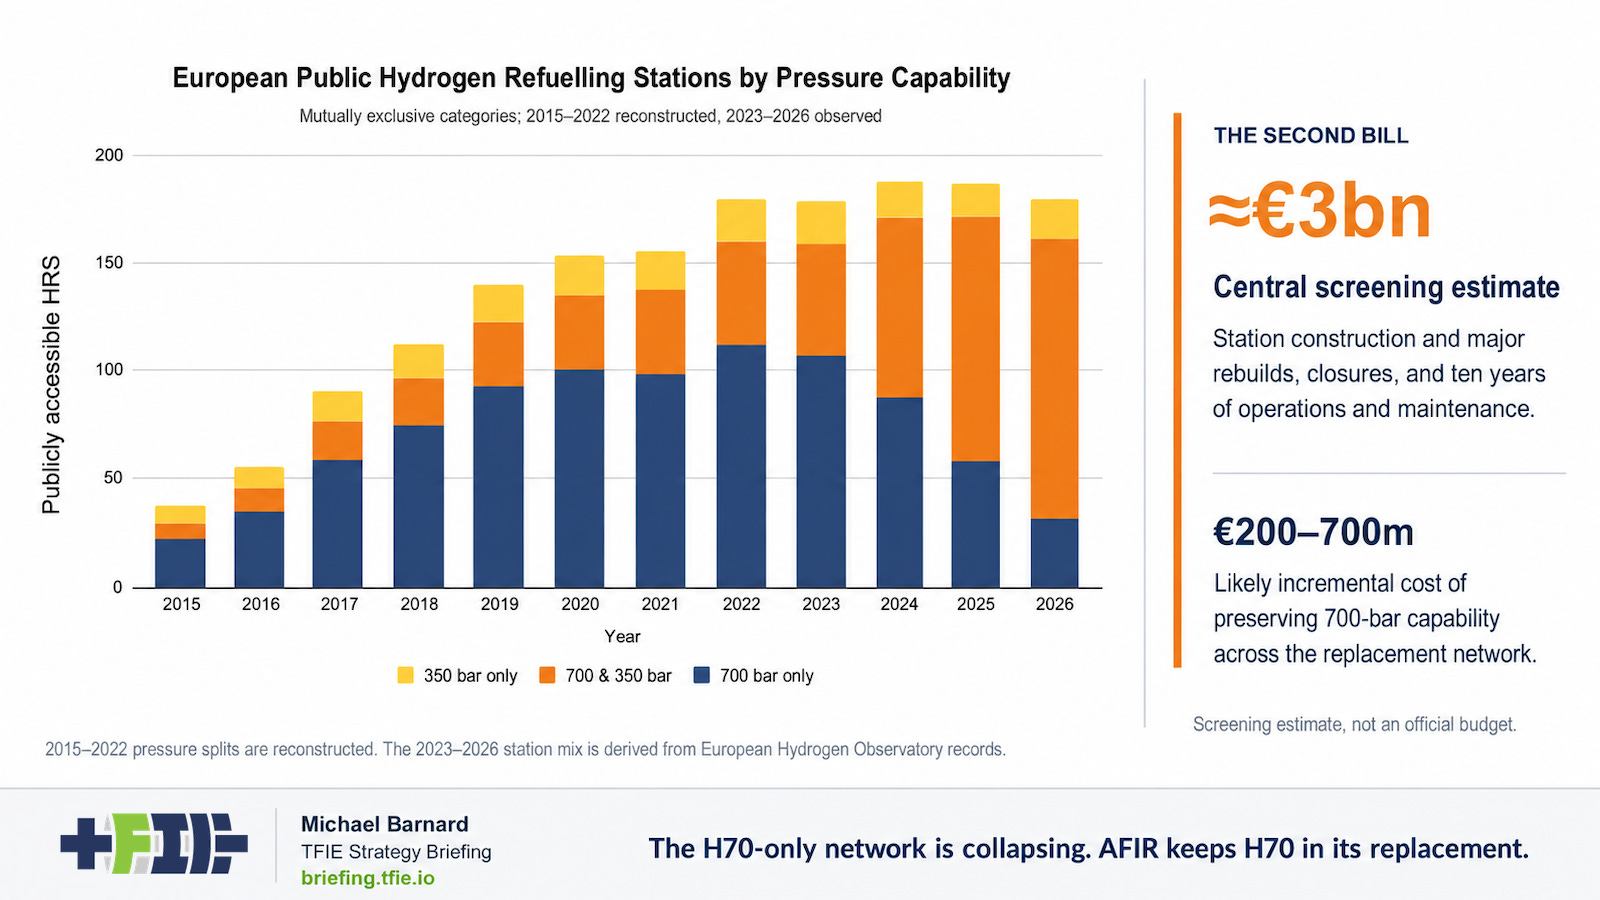
Task: Click the 50 y-axis tick label
Action: tap(113, 478)
